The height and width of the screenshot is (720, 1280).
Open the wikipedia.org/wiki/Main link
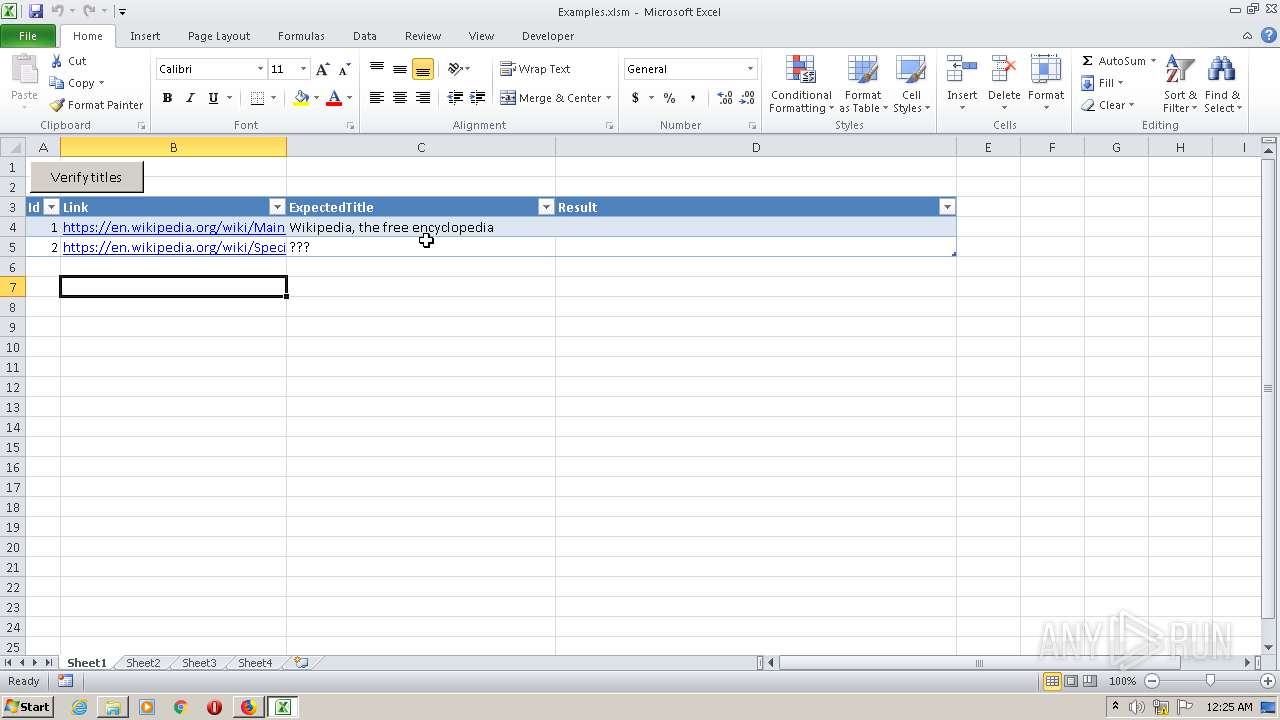click(x=174, y=227)
